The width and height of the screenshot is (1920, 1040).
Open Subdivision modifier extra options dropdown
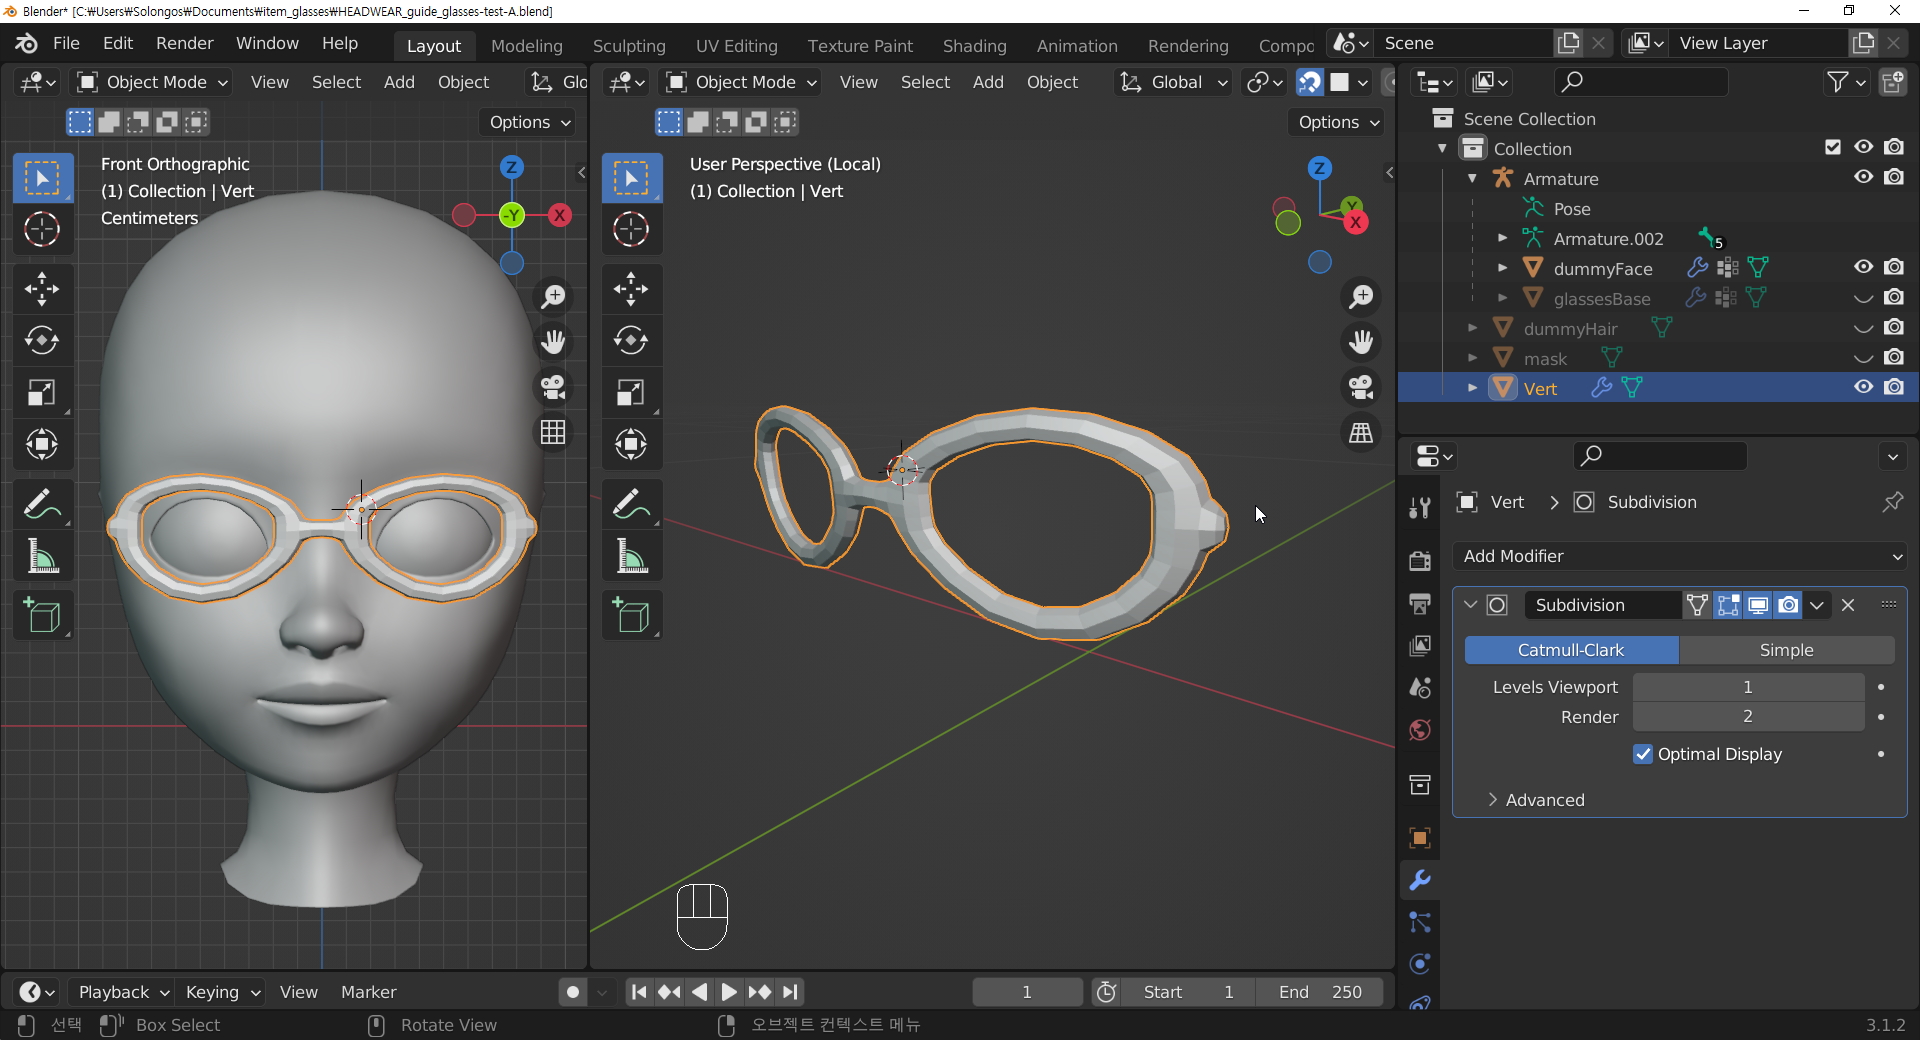1817,605
